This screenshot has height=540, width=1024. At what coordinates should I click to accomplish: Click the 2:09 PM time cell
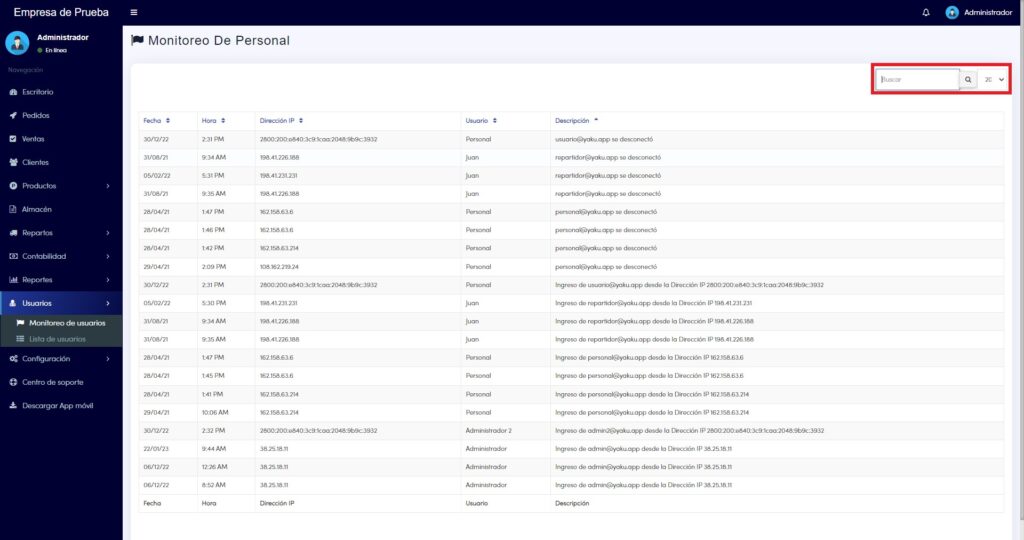coord(214,267)
